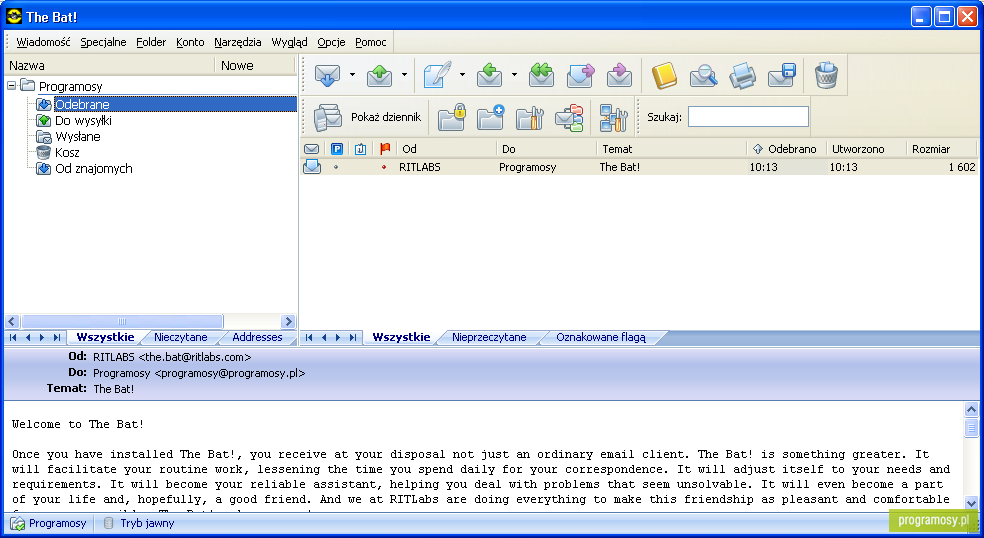Open the new message dropdown arrow
The width and height of the screenshot is (984, 538).
[x=463, y=75]
